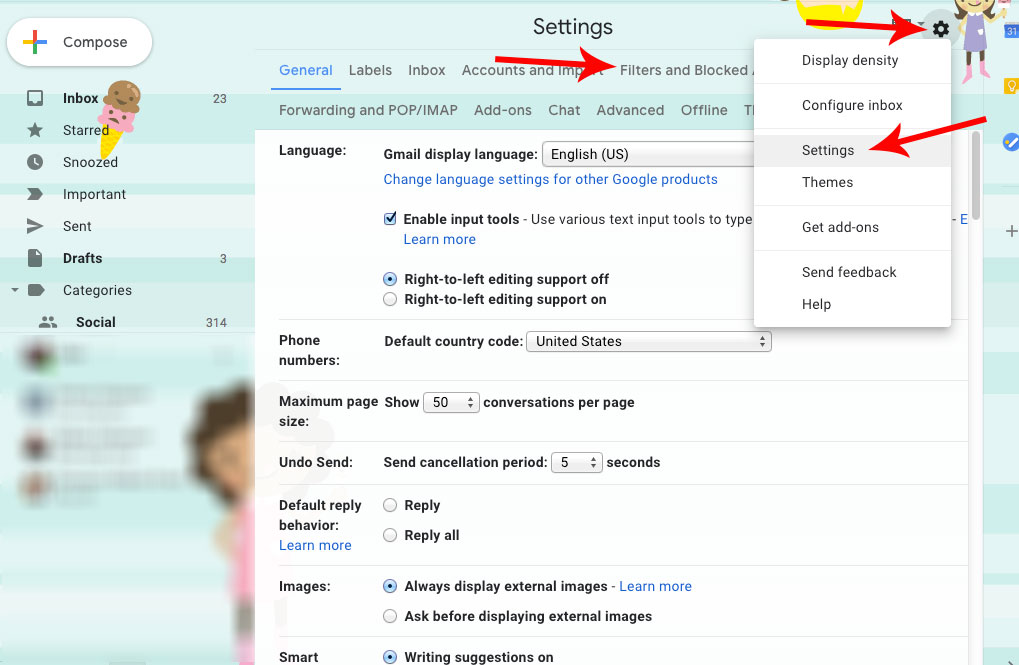Select Right-to-left editing support on
The width and height of the screenshot is (1019, 665).
point(390,299)
